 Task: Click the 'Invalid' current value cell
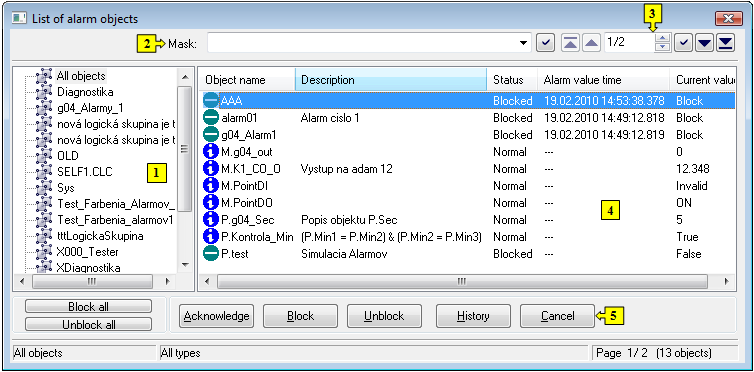click(691, 186)
